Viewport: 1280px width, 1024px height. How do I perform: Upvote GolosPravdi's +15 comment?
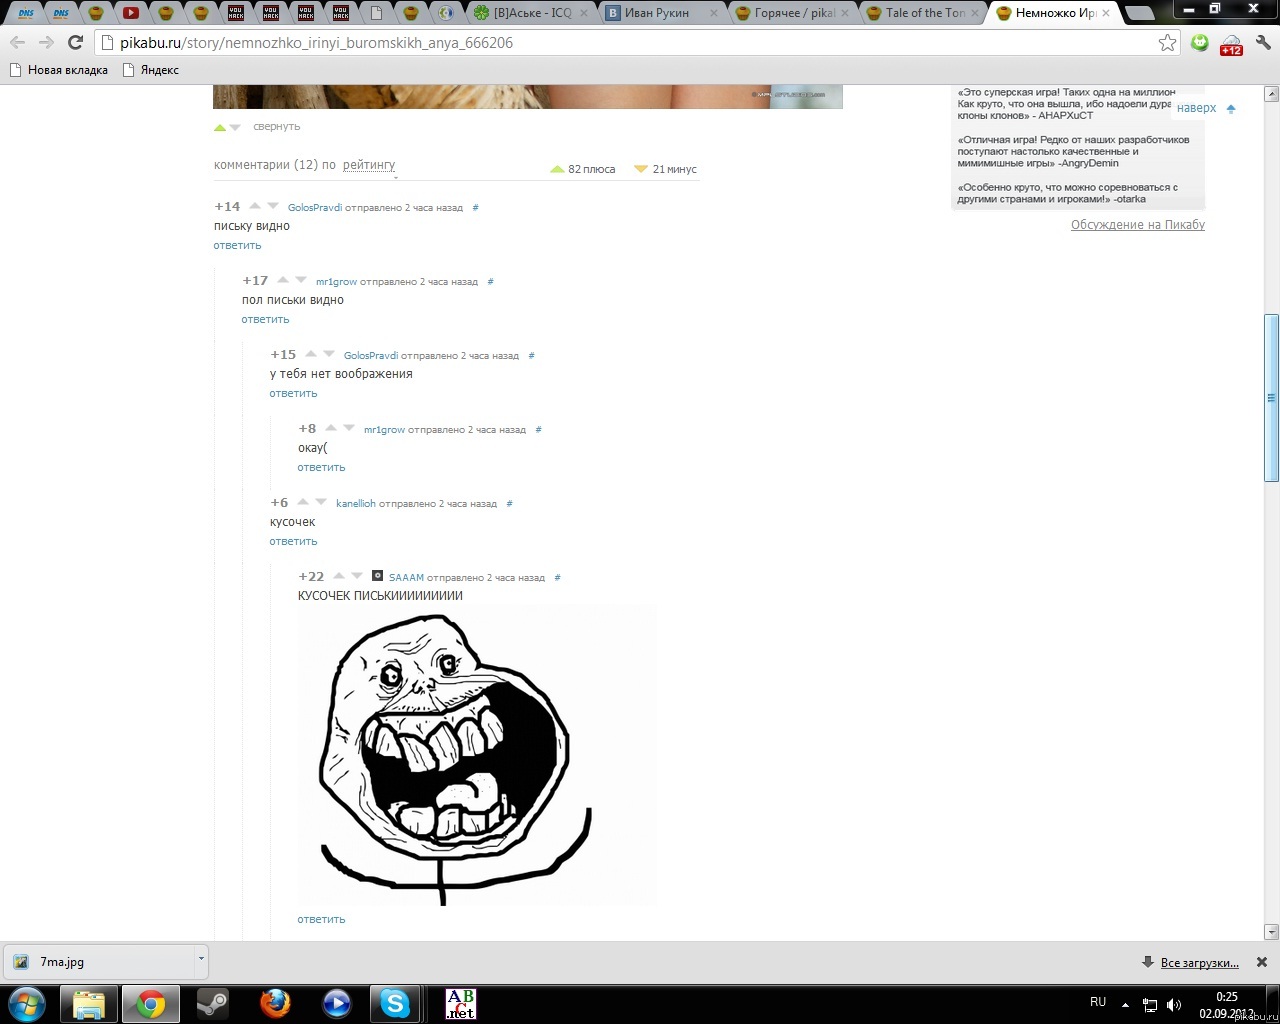(311, 354)
